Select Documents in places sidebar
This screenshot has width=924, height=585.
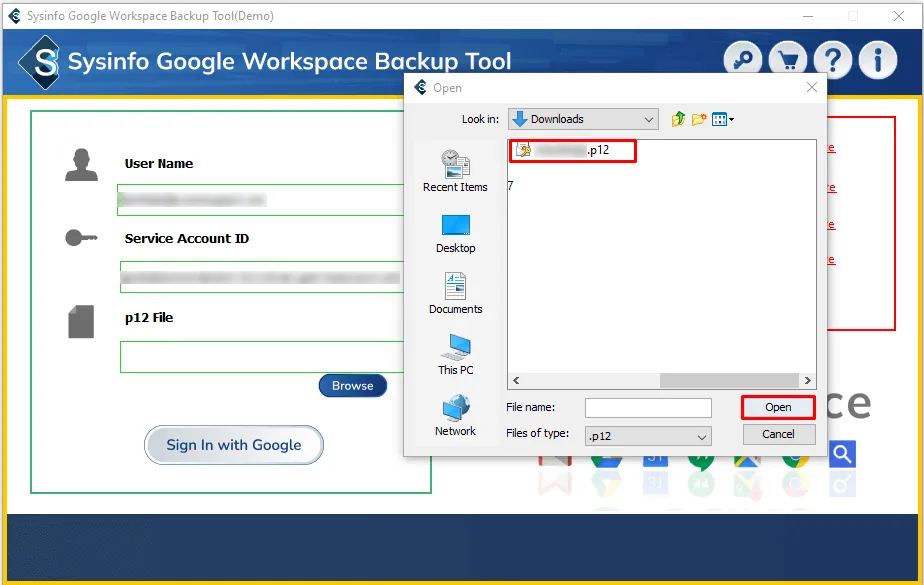[455, 293]
